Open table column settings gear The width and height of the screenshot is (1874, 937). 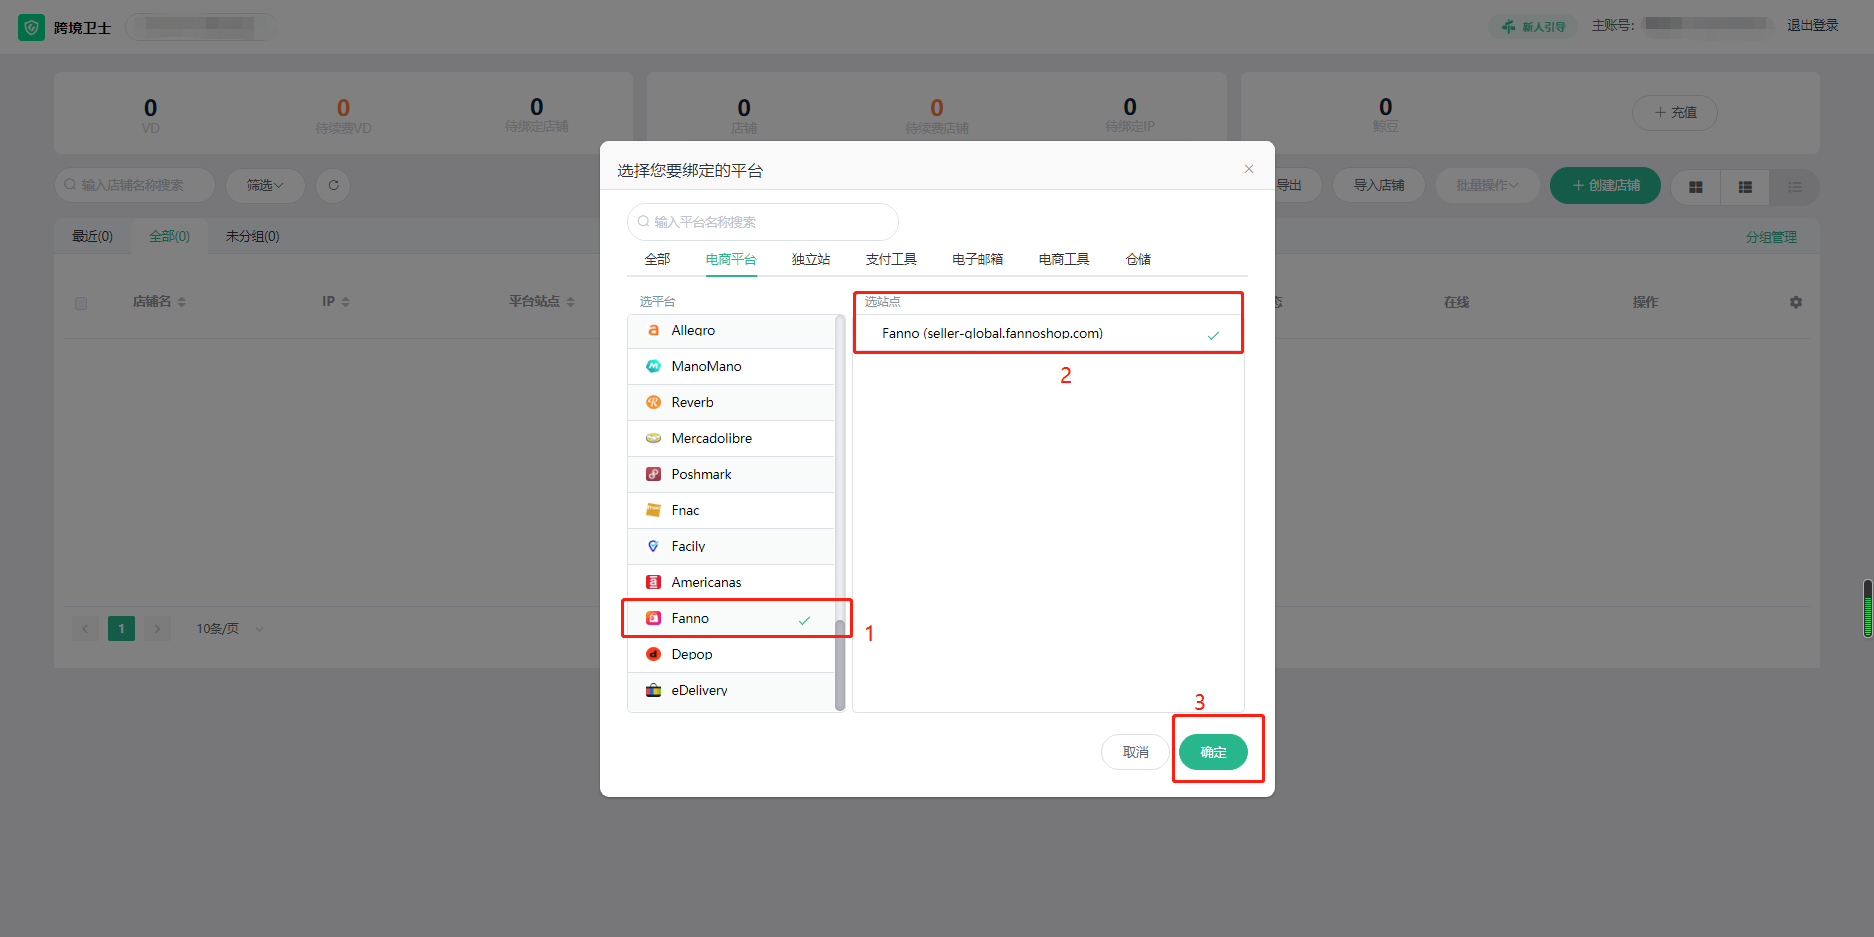[x=1796, y=302]
